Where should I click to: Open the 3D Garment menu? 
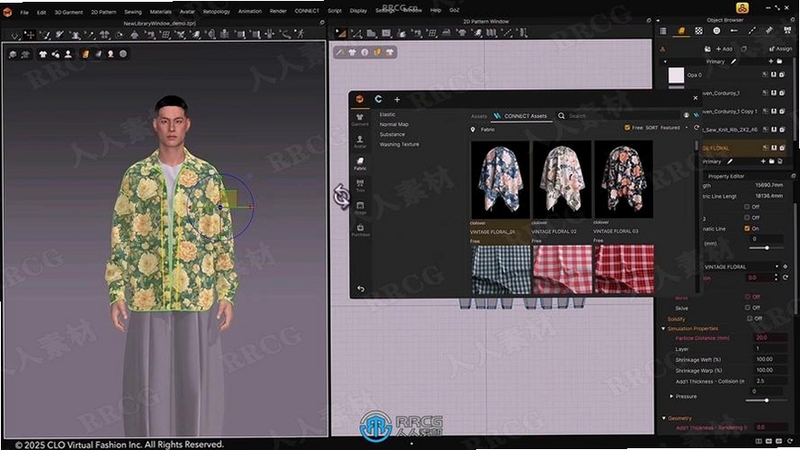[x=68, y=12]
